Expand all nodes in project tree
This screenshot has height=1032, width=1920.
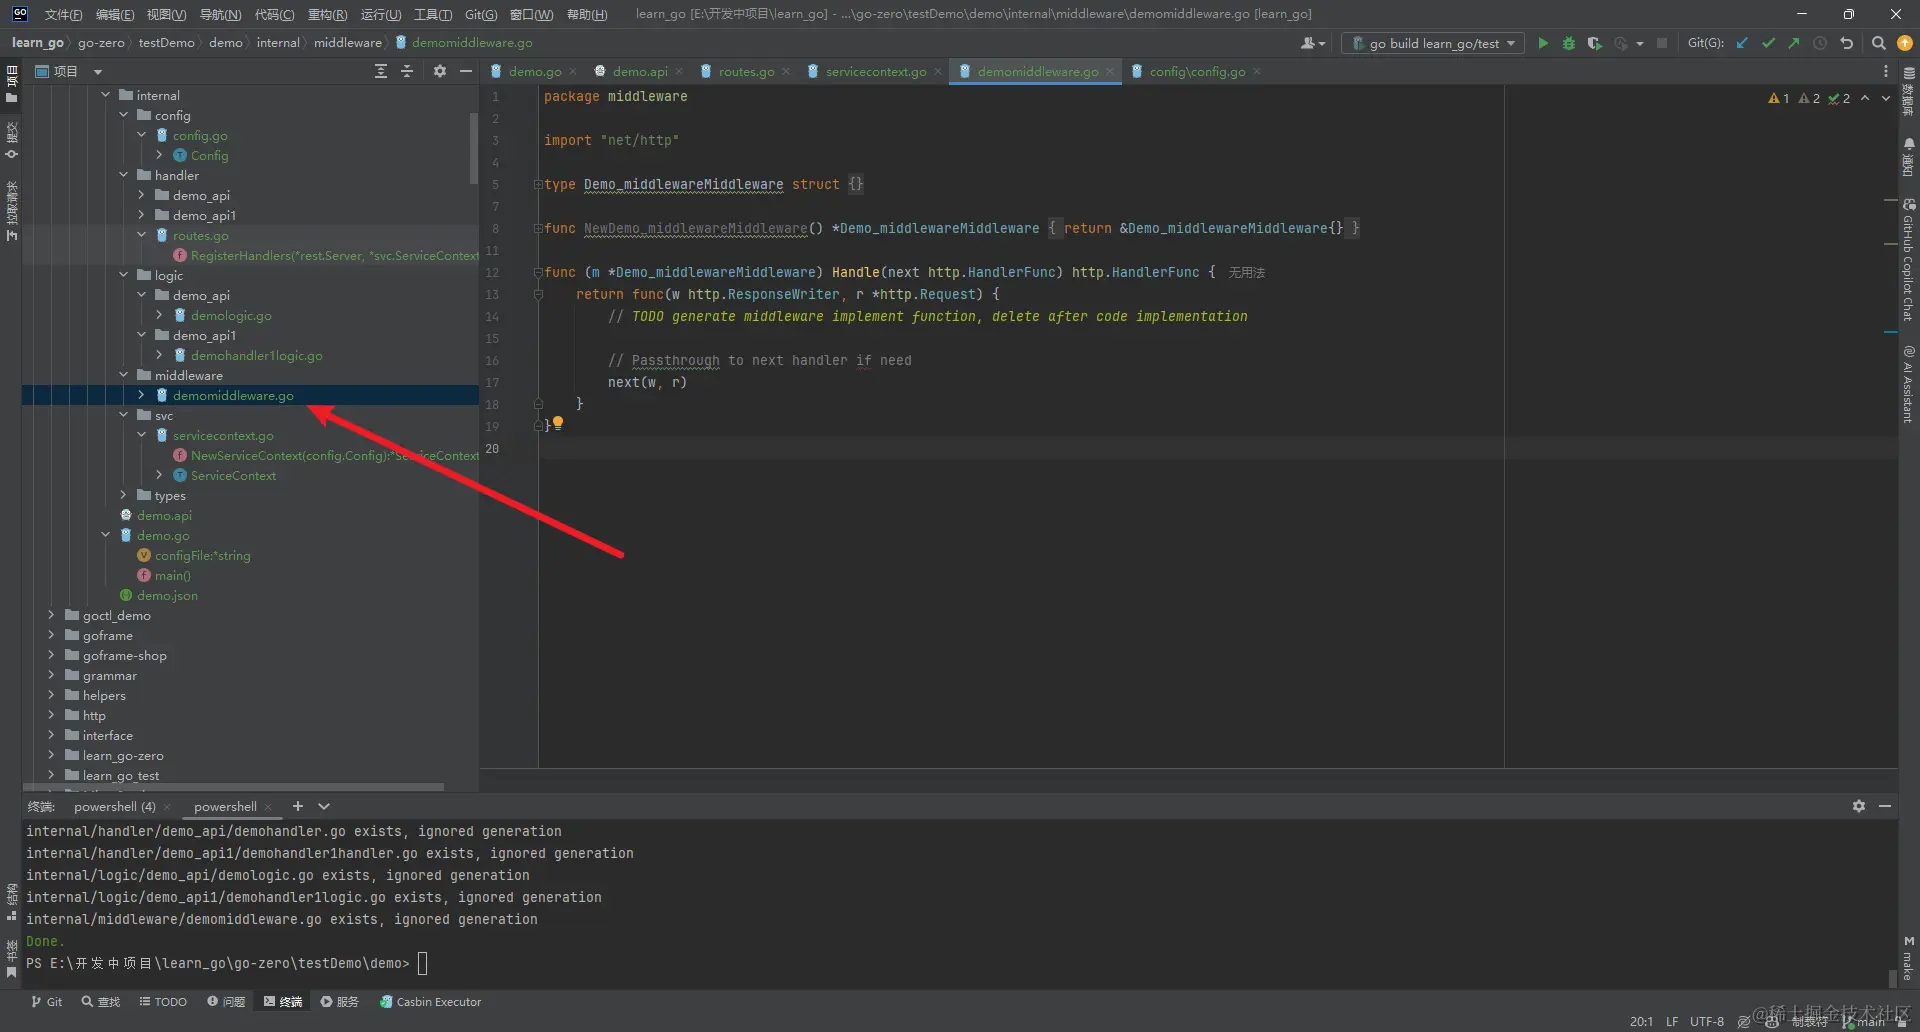(381, 71)
